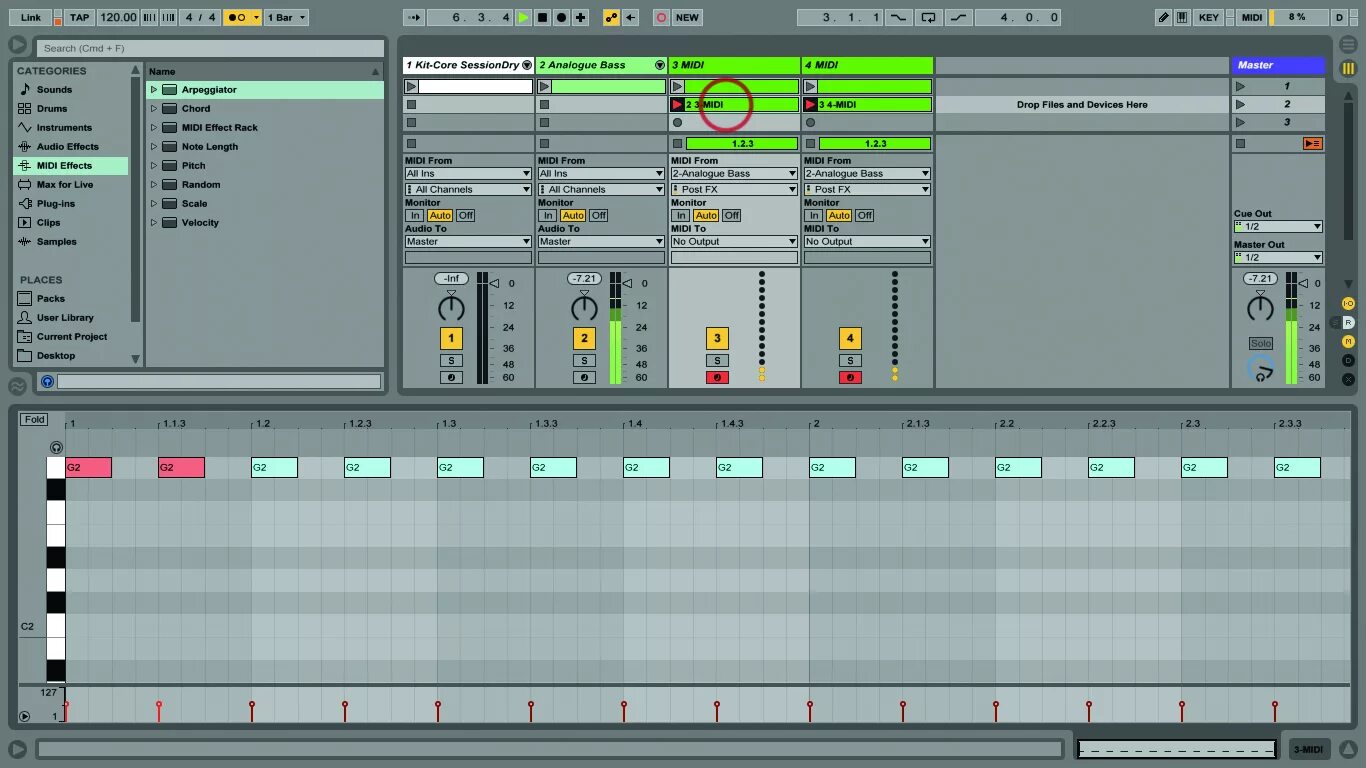Toggle MIDI map mode

pos(1251,17)
